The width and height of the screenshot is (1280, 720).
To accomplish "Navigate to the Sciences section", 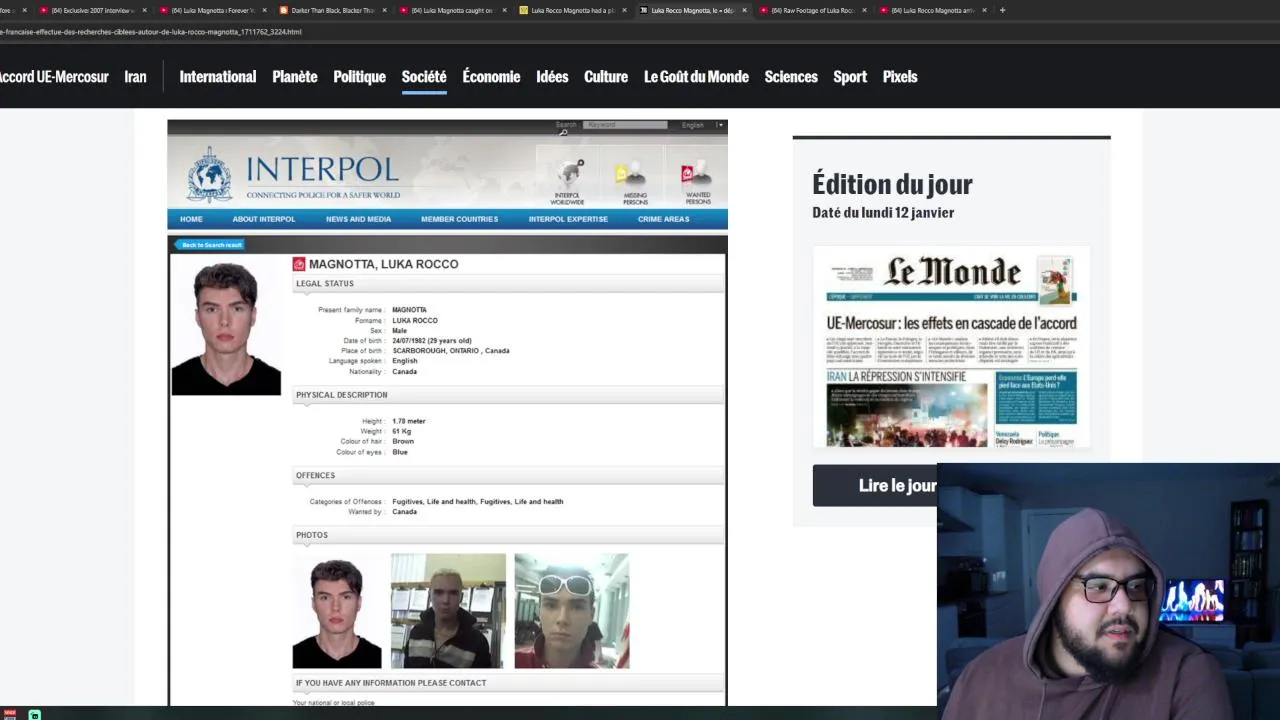I will point(791,77).
